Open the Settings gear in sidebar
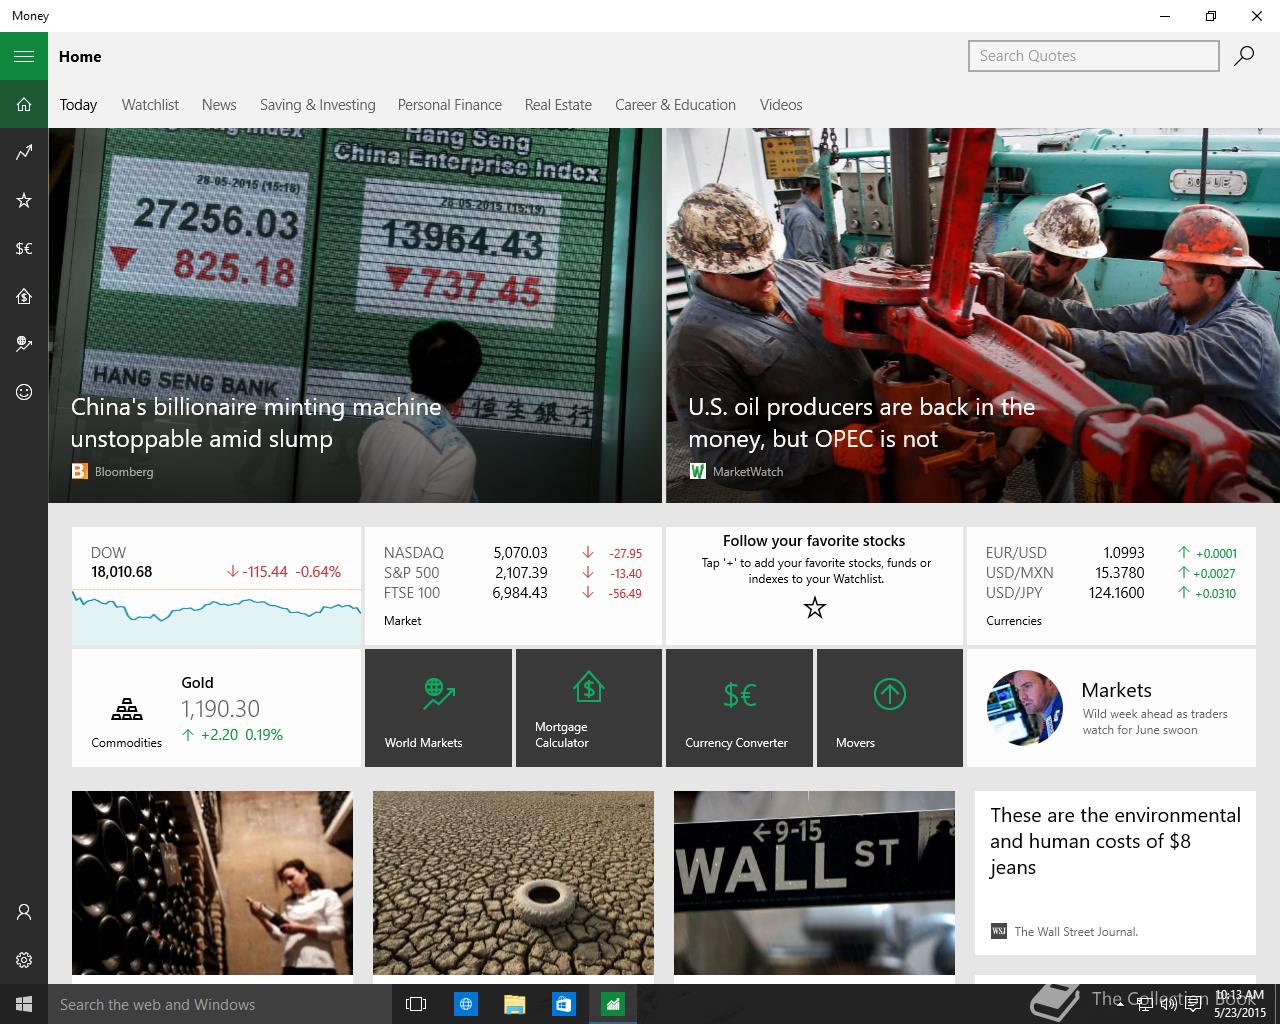The height and width of the screenshot is (1024, 1280). click(x=24, y=960)
